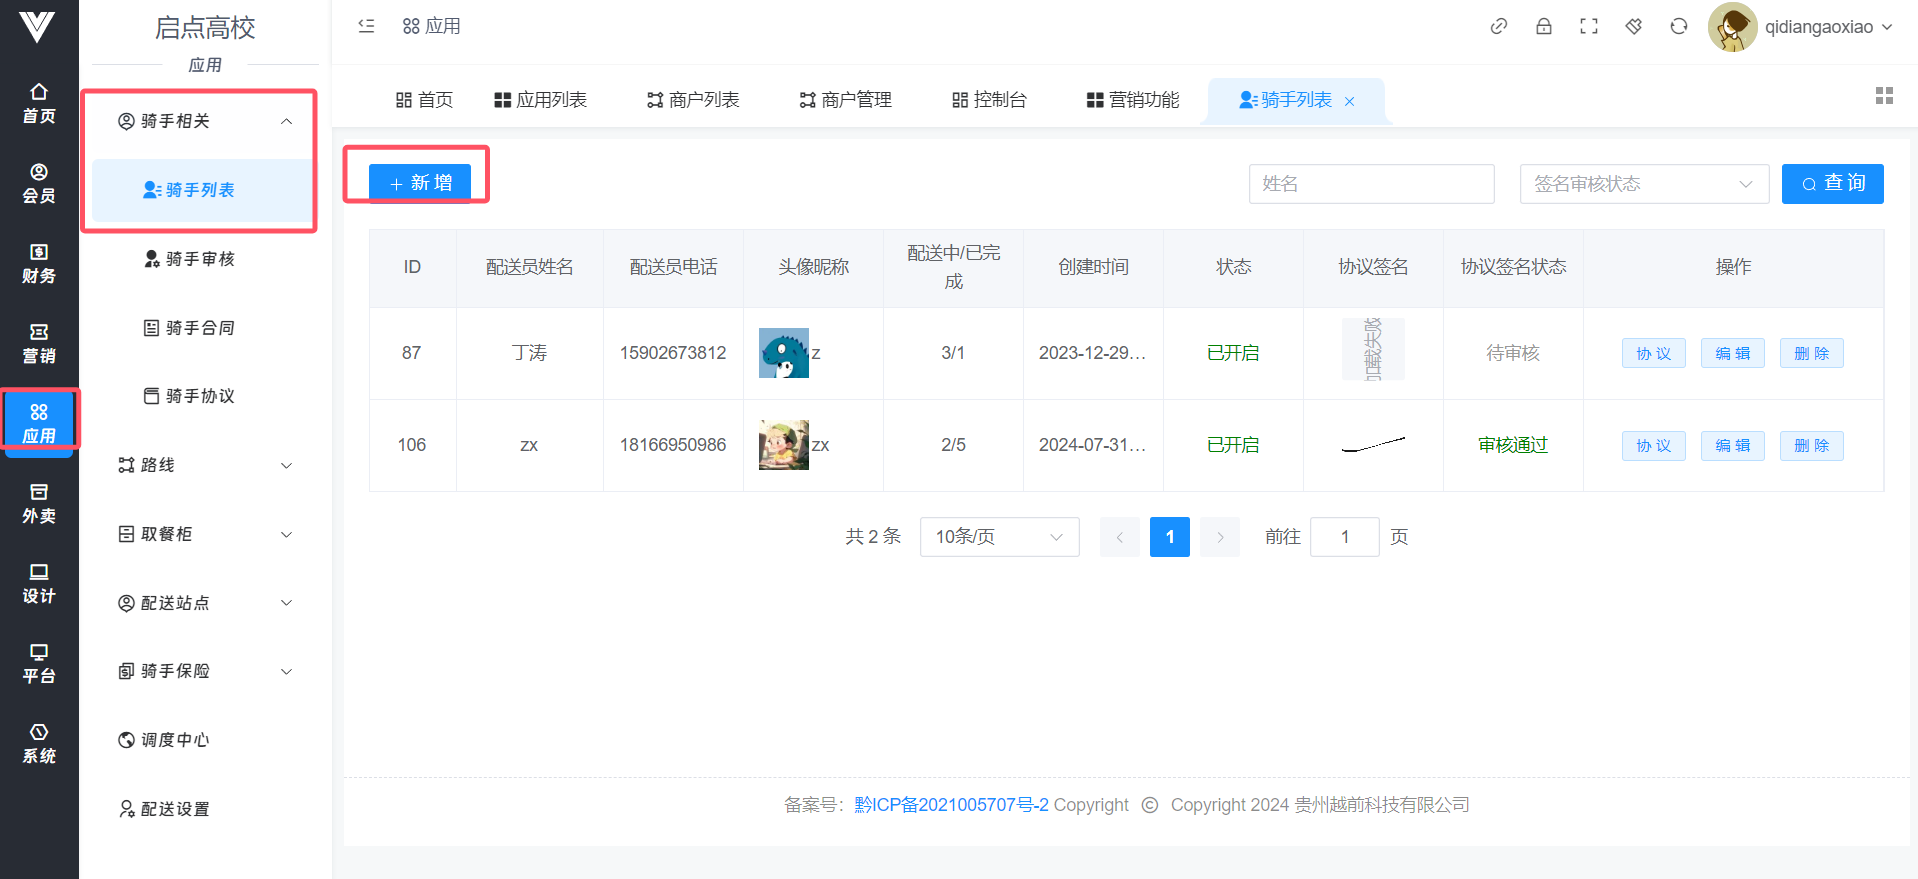
Task: Open the 财务 section in left rail
Action: click(39, 263)
